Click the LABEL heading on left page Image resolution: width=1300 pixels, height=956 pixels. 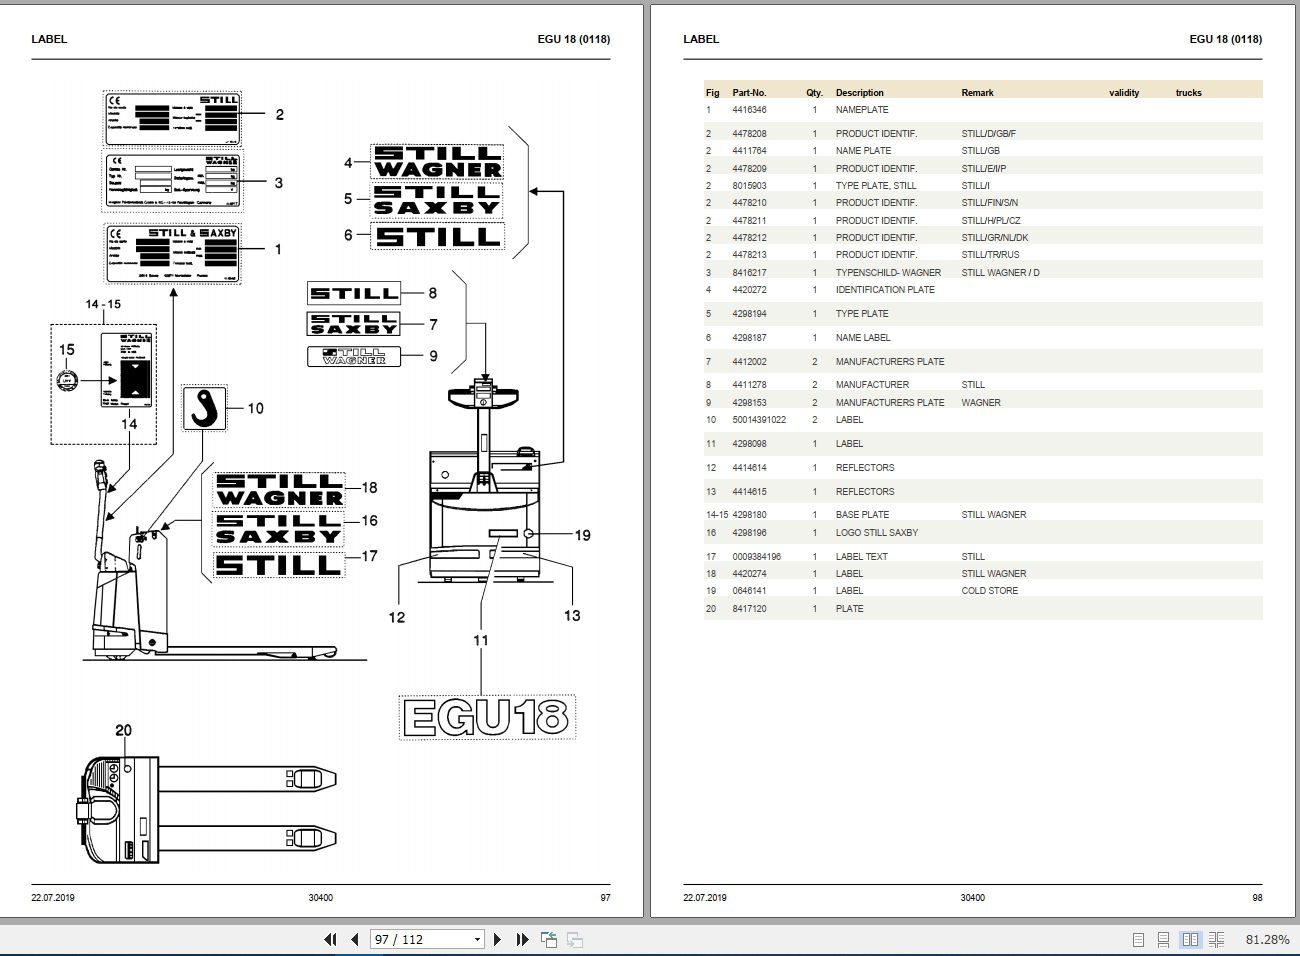click(x=49, y=39)
